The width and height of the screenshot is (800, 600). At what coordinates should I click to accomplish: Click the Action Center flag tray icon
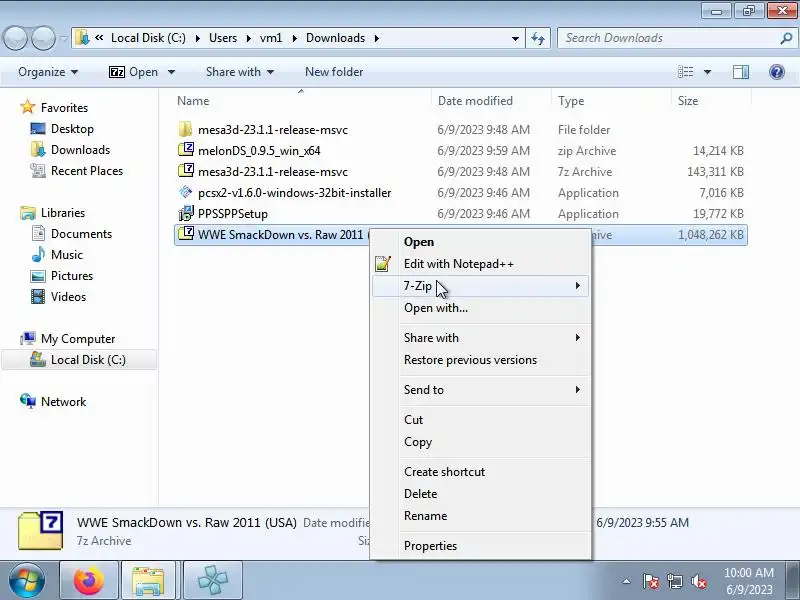click(x=651, y=582)
